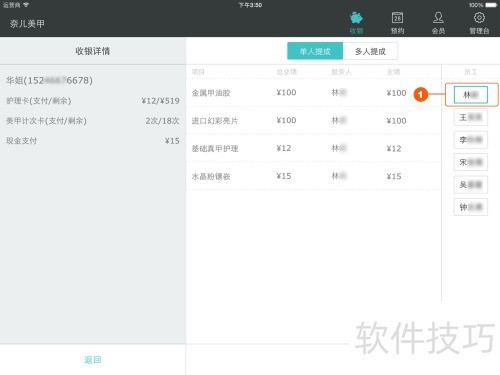Tap the 奈儿美甲 store title
500x375 pixels.
[x=27, y=24]
